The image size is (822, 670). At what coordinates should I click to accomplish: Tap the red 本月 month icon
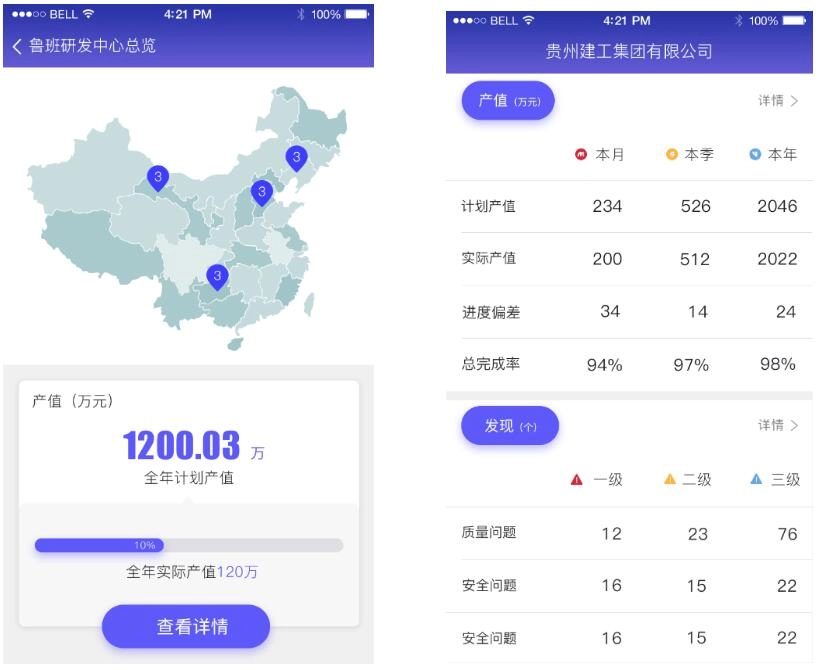(581, 154)
